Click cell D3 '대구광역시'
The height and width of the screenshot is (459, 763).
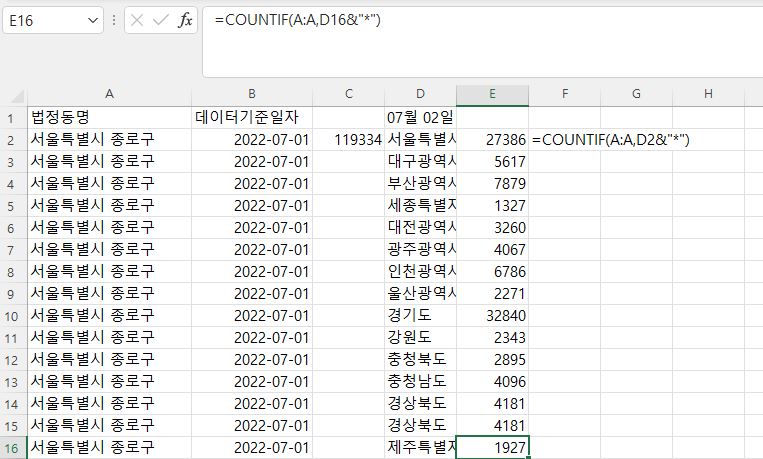[x=420, y=162]
